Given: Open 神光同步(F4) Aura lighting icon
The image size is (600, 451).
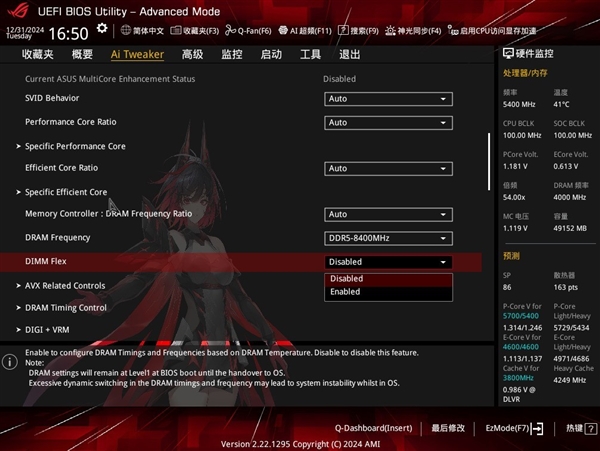Looking at the screenshot, I should click(390, 30).
